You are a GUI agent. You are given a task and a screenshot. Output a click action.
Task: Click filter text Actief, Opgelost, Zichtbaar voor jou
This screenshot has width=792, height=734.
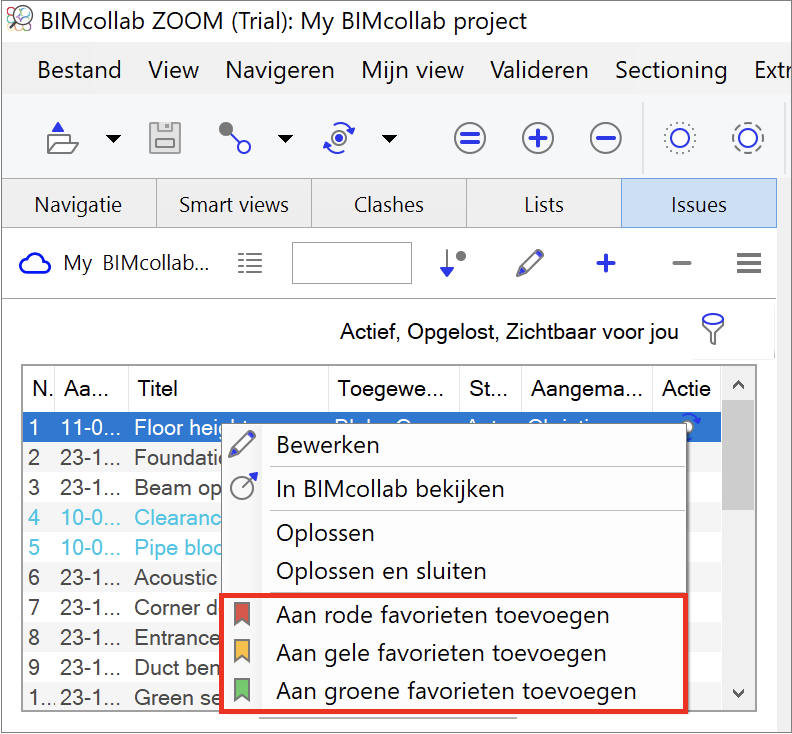pyautogui.click(x=509, y=332)
